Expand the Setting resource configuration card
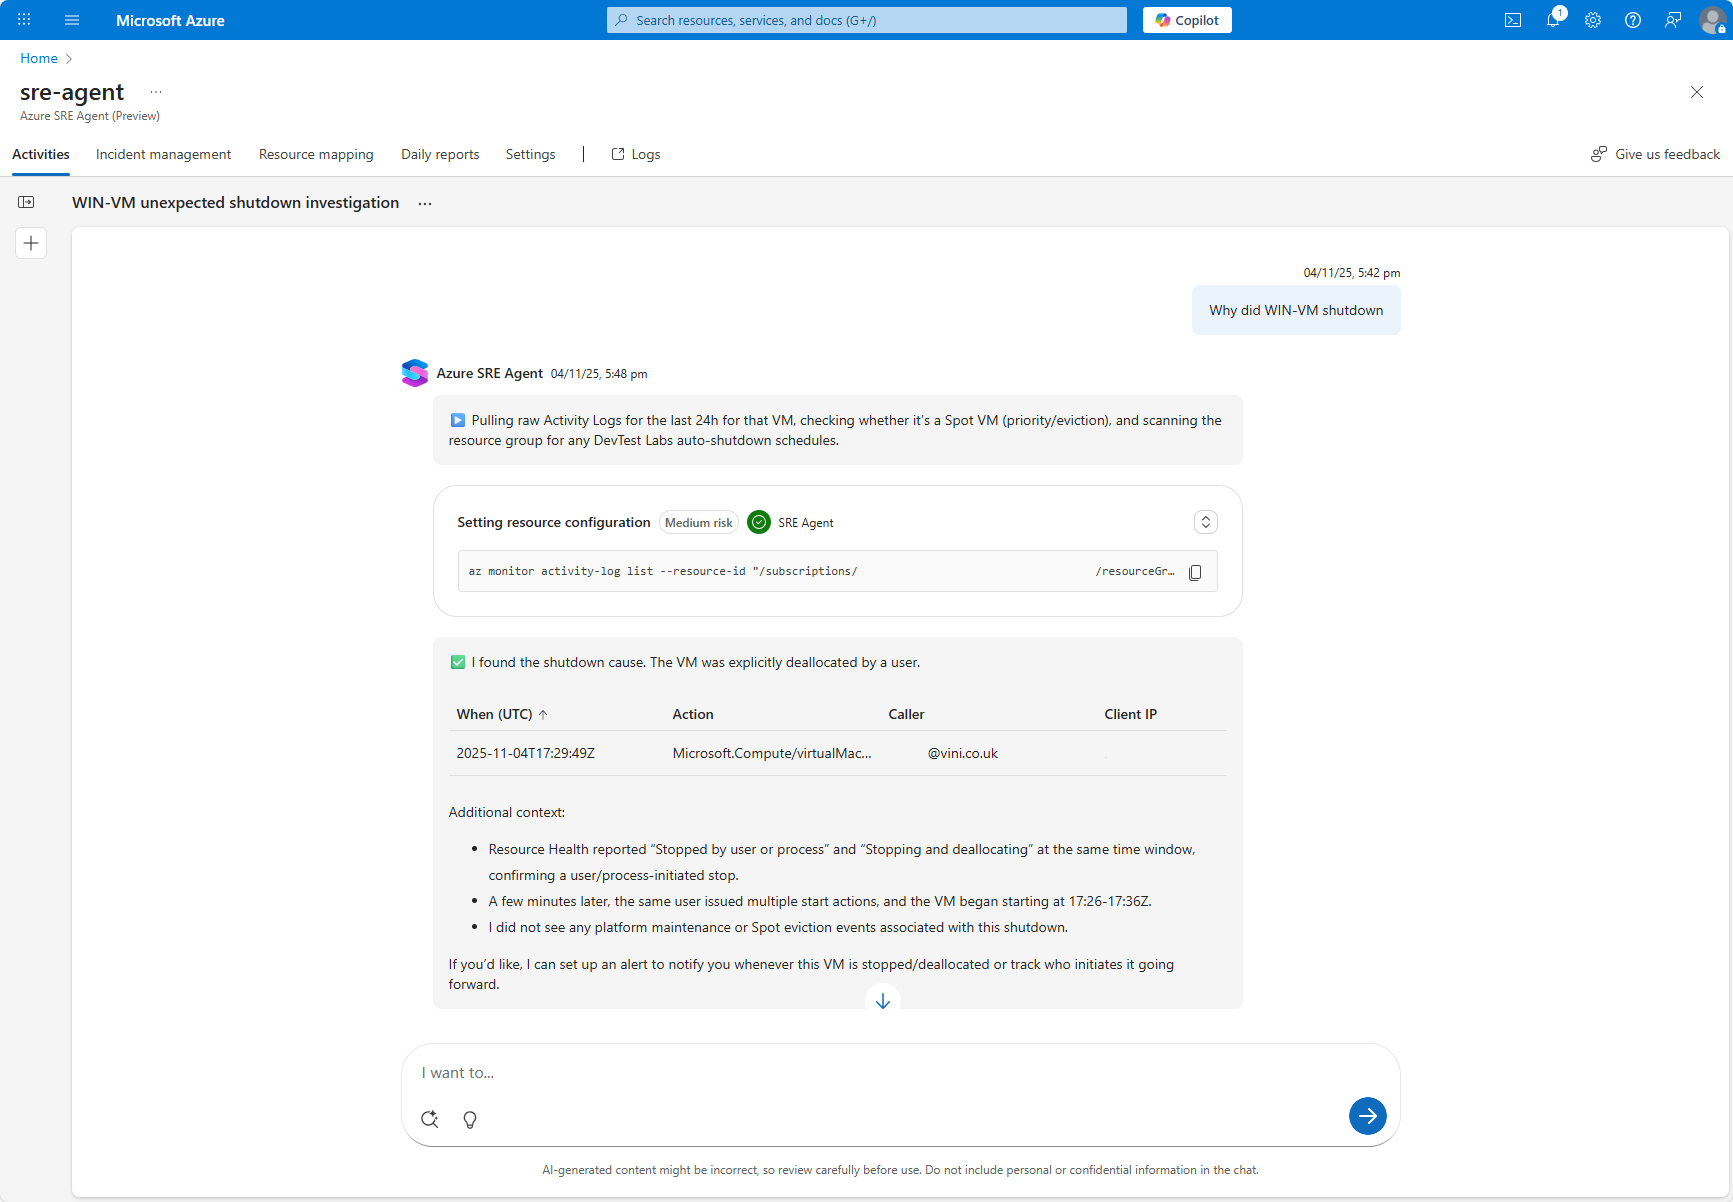This screenshot has height=1202, width=1733. (1205, 522)
